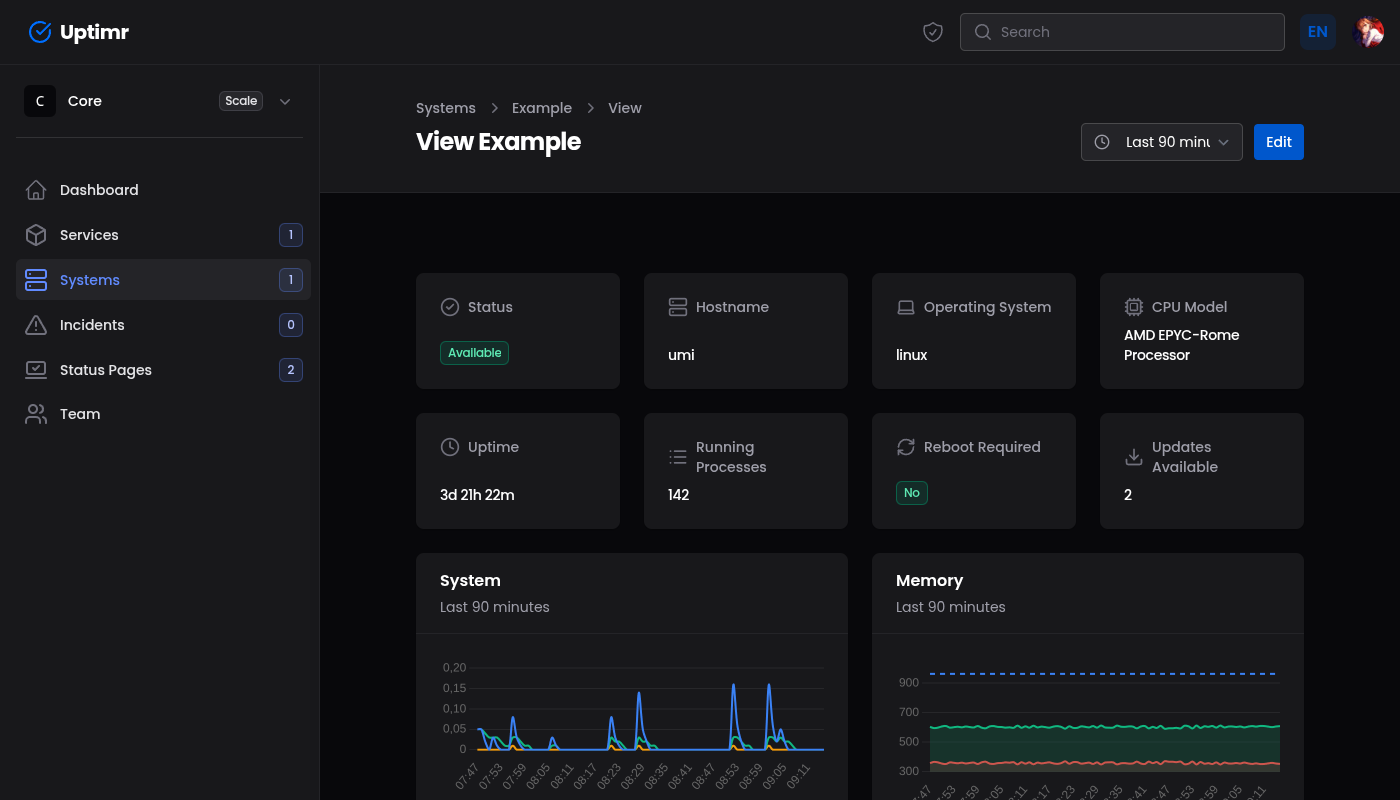Click the Running Processes list icon
1400x800 pixels.
(678, 457)
